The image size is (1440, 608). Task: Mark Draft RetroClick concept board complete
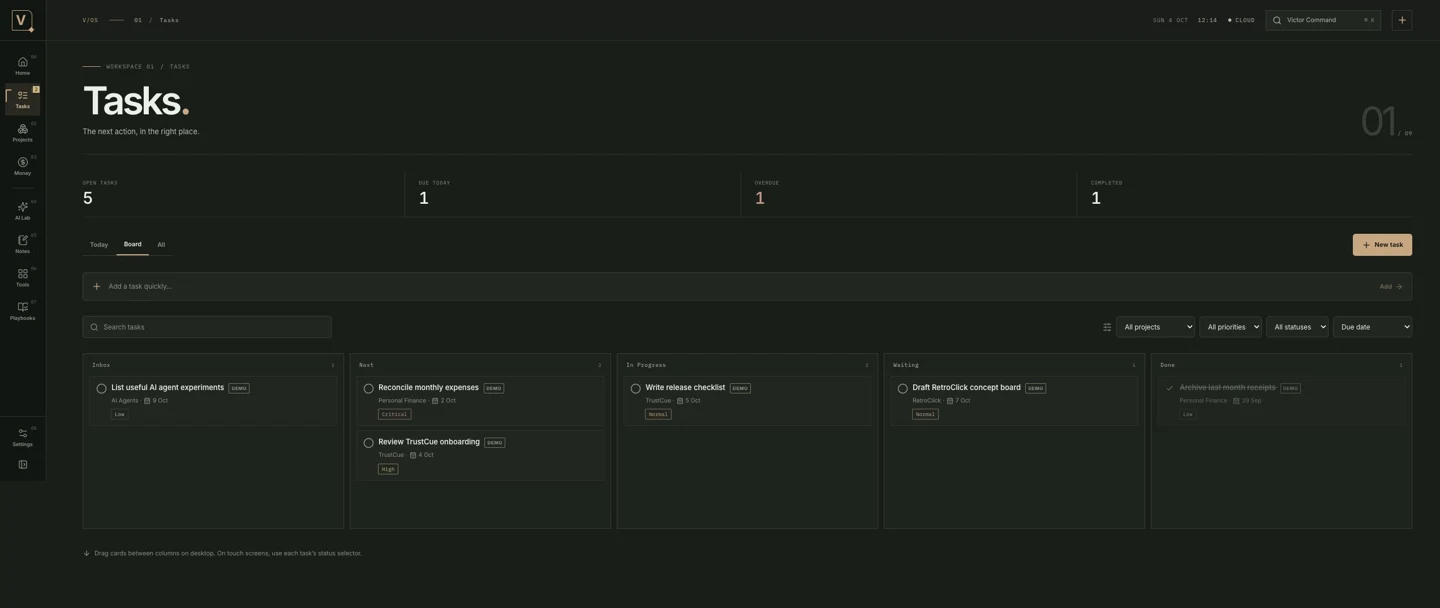tap(902, 388)
